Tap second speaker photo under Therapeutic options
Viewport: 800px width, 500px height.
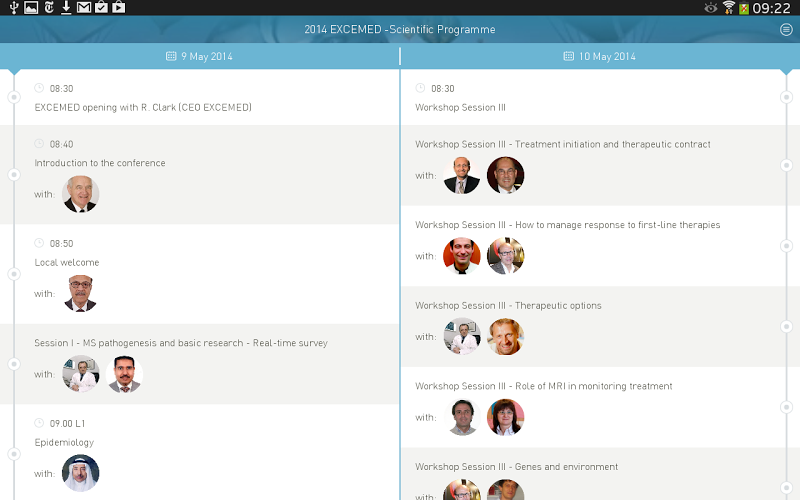coord(506,336)
